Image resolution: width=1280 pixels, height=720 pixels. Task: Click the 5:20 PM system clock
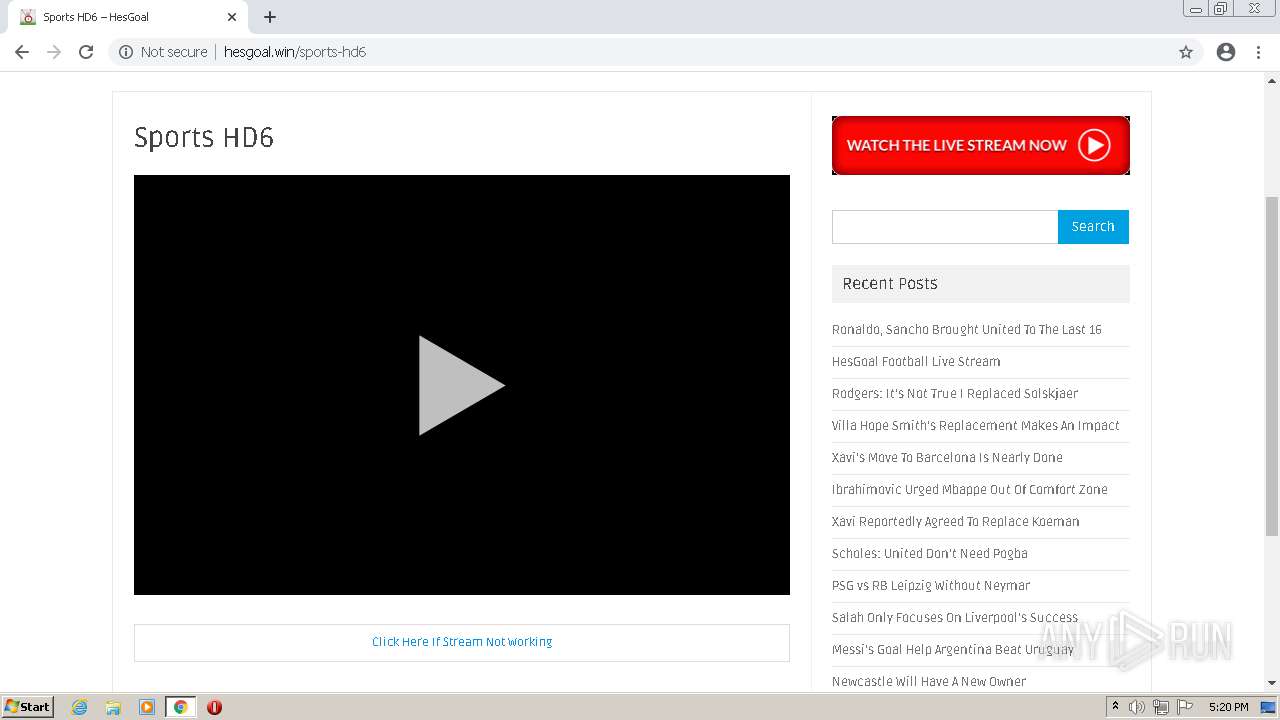click(x=1228, y=707)
